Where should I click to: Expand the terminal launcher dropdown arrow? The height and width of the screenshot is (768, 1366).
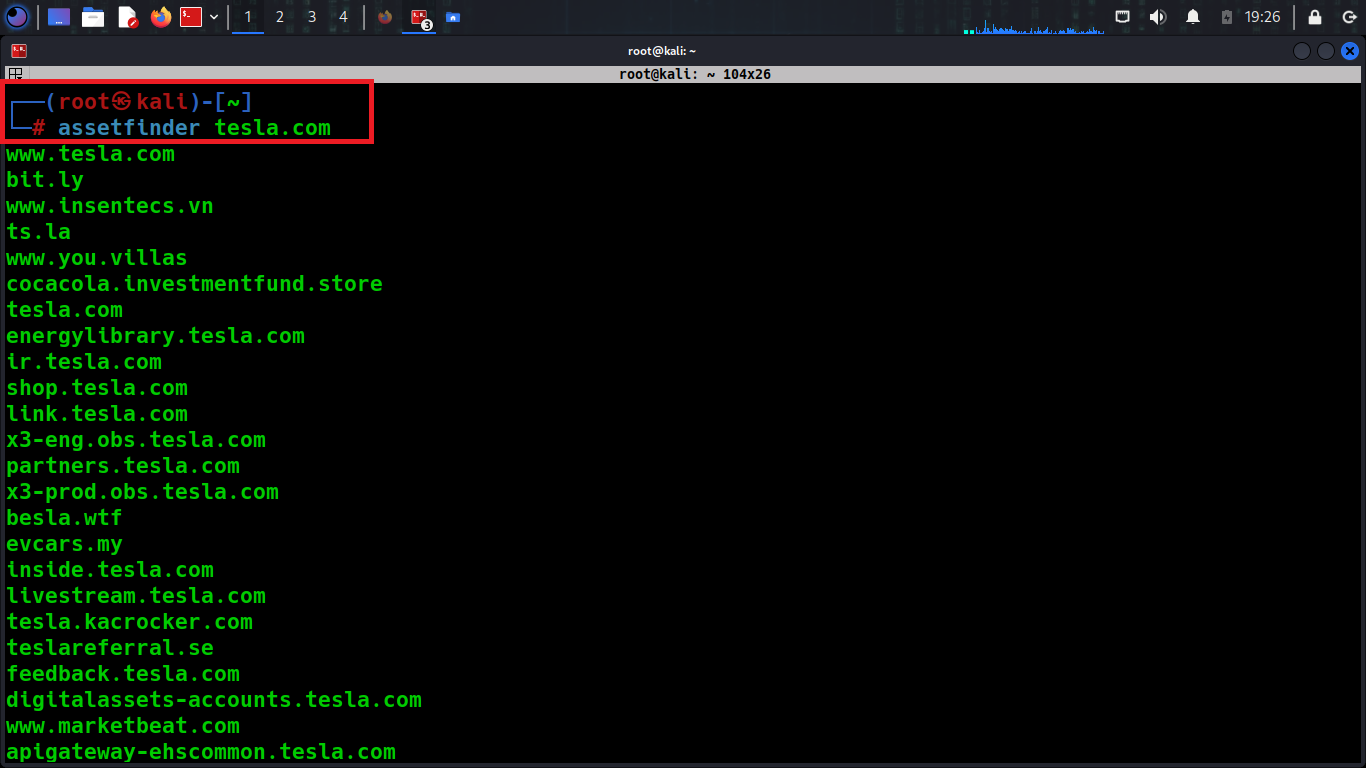pyautogui.click(x=214, y=17)
